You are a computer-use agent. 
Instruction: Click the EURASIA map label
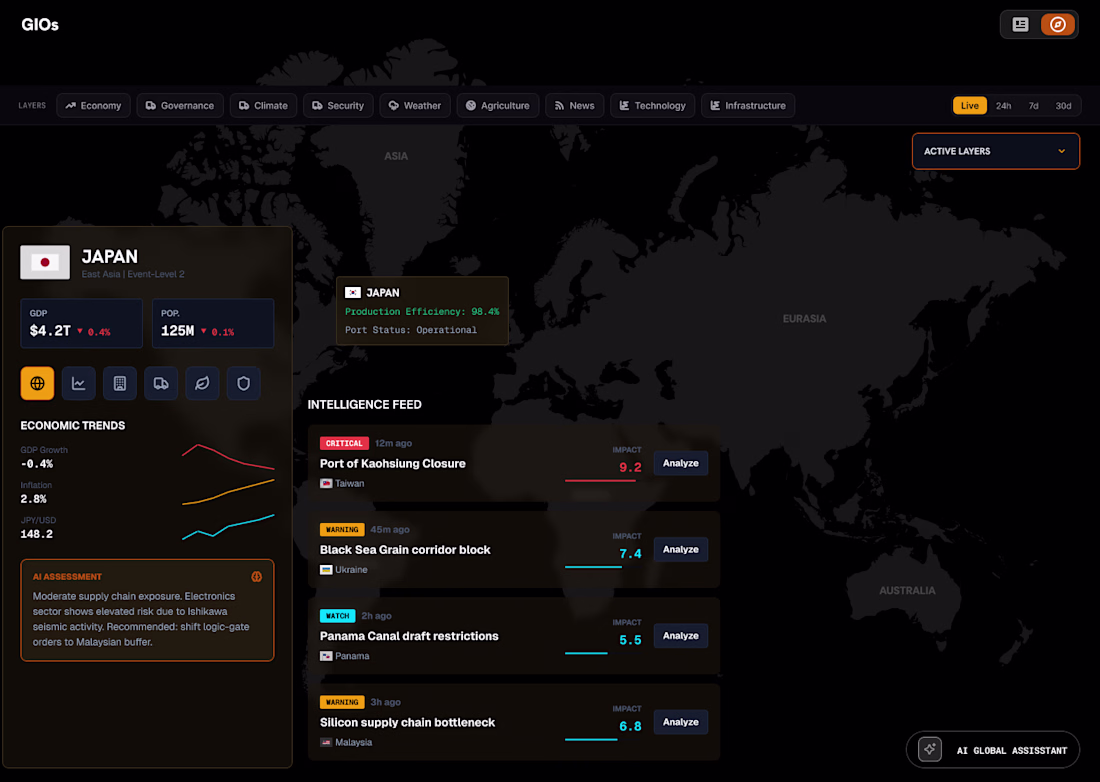805,318
